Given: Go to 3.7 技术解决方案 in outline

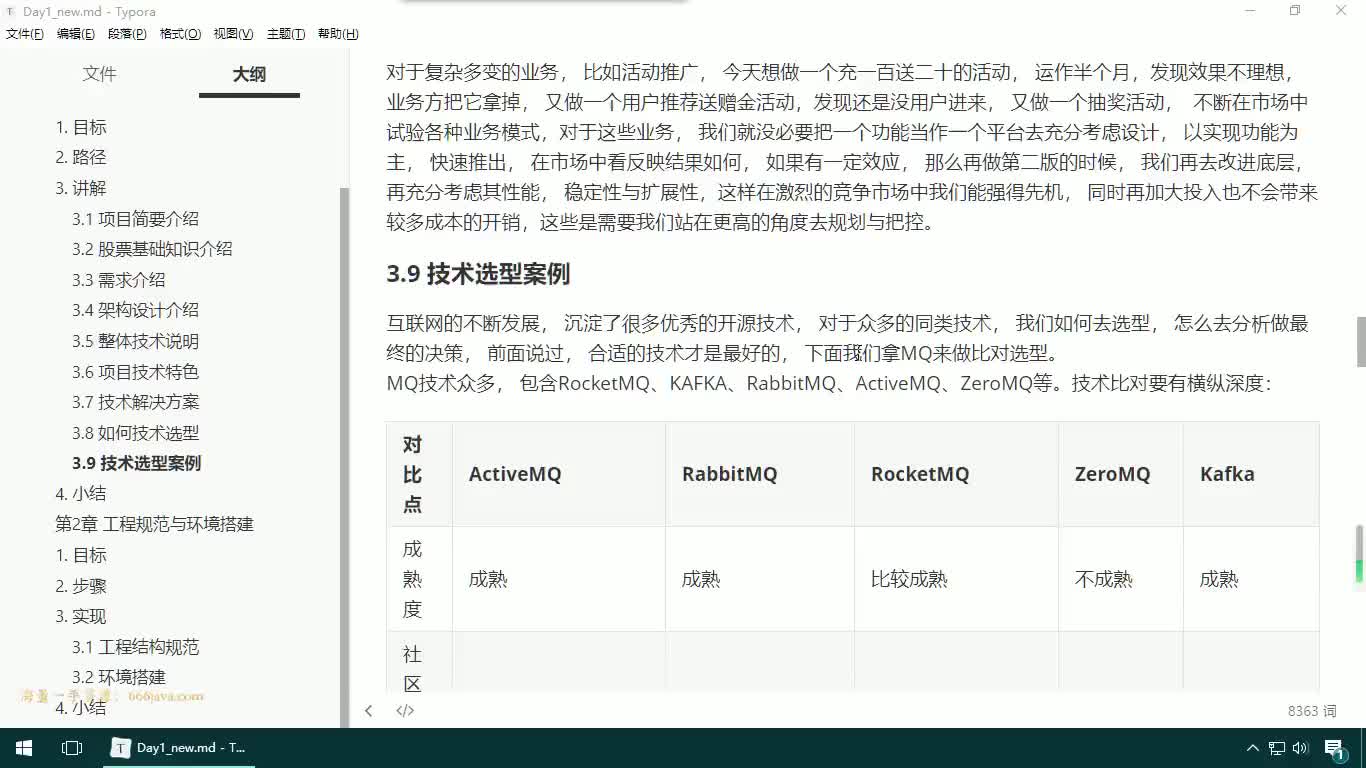Looking at the screenshot, I should (x=135, y=402).
